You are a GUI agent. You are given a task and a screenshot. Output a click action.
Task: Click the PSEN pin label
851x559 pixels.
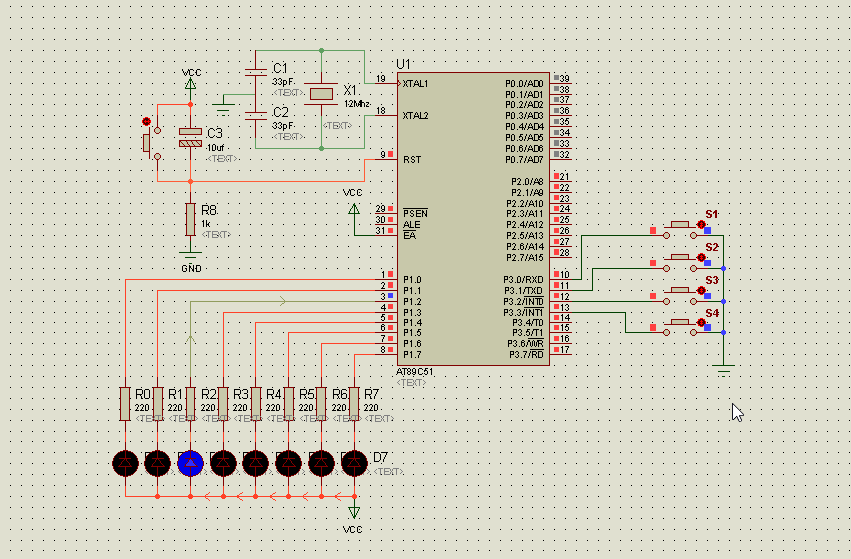click(x=415, y=213)
